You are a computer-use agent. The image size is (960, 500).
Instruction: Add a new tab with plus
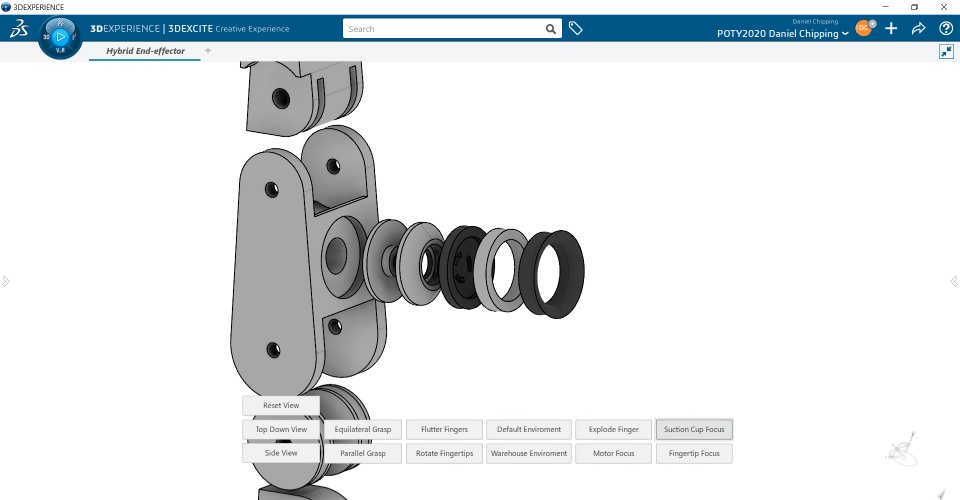pos(208,51)
